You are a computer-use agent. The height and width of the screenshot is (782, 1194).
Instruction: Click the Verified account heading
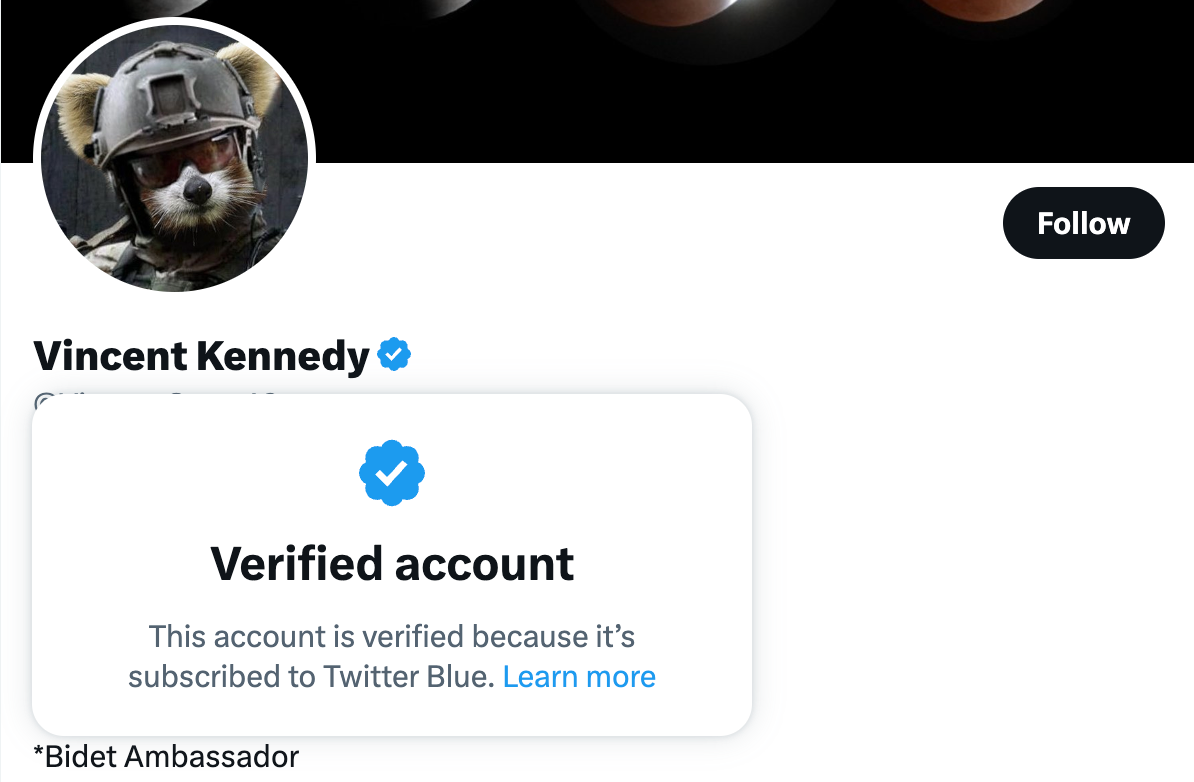392,564
